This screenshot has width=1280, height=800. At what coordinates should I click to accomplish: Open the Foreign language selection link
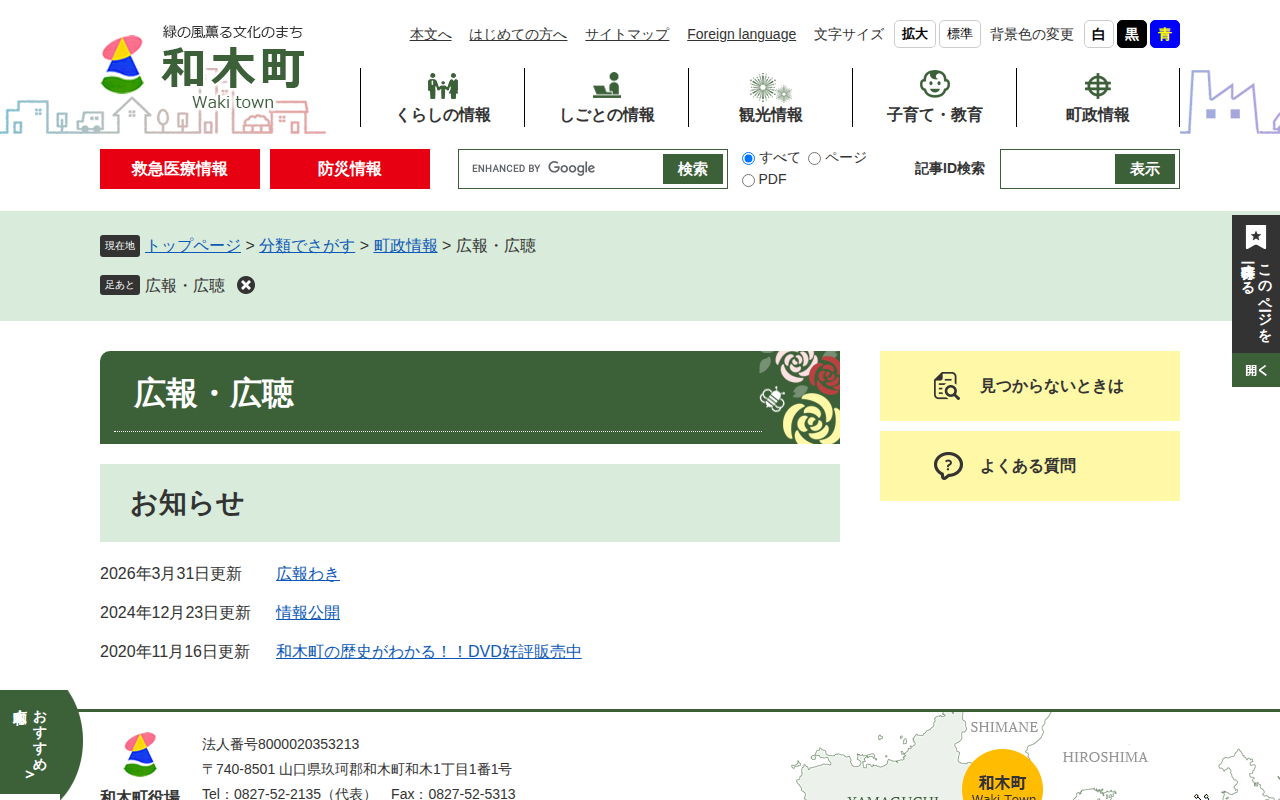741,34
